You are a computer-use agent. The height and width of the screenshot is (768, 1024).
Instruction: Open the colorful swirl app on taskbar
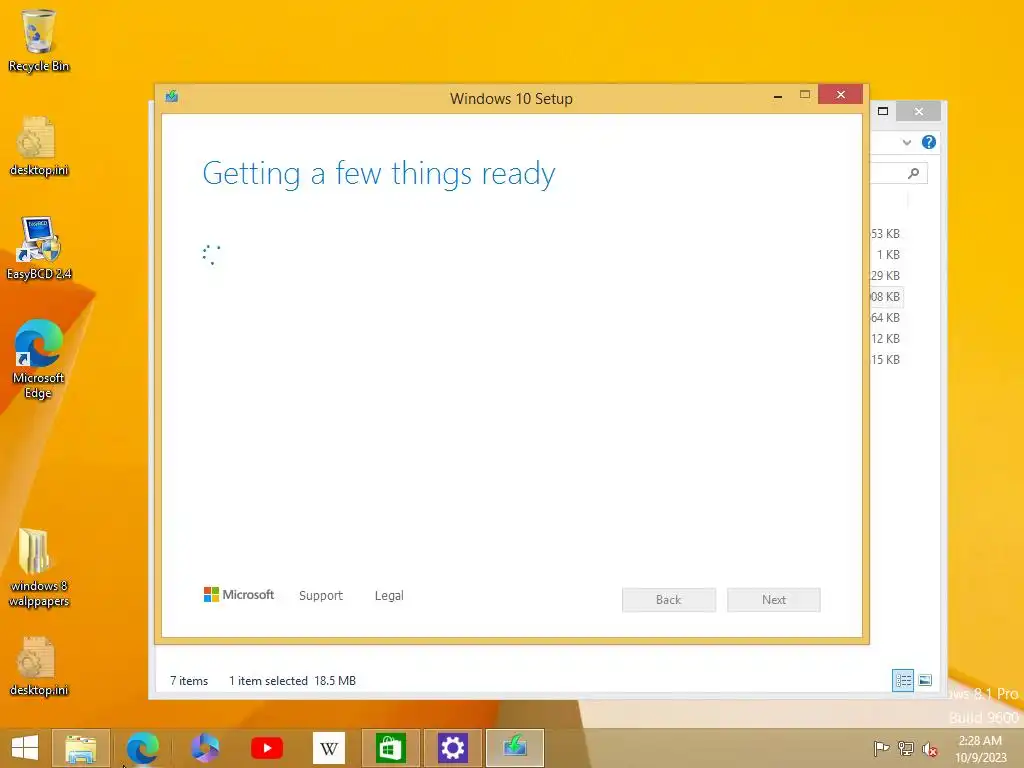[204, 748]
